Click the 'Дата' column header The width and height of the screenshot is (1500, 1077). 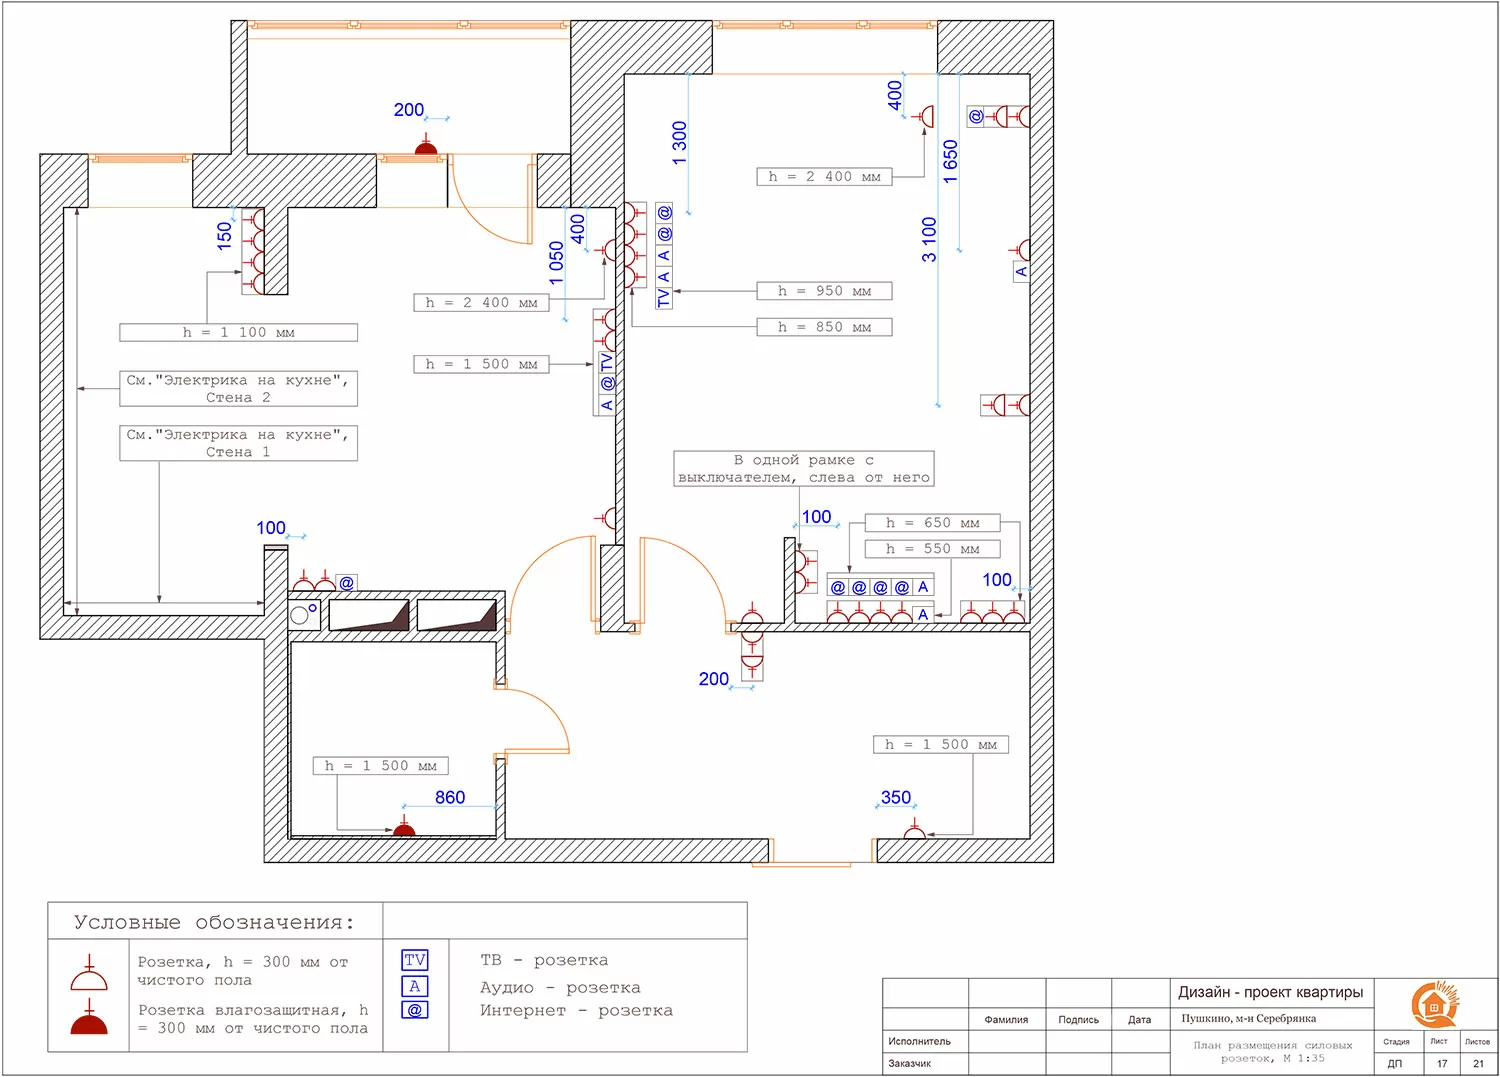[1140, 1020]
